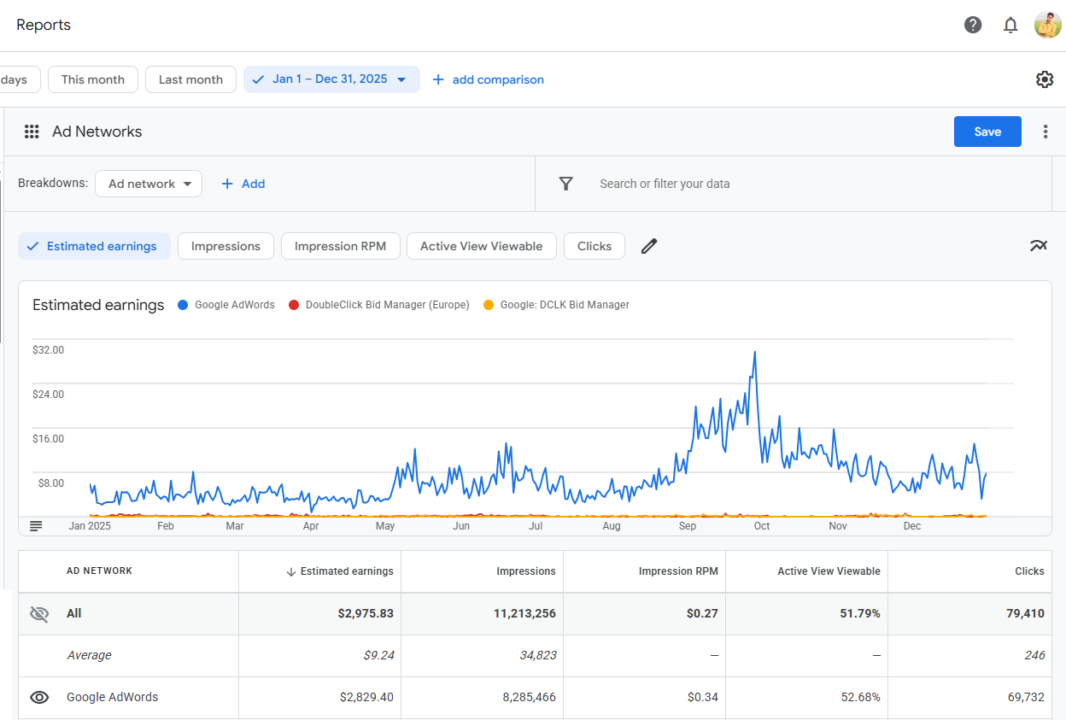Open the Help question-mark icon
The image size is (1066, 720).
click(x=972, y=24)
